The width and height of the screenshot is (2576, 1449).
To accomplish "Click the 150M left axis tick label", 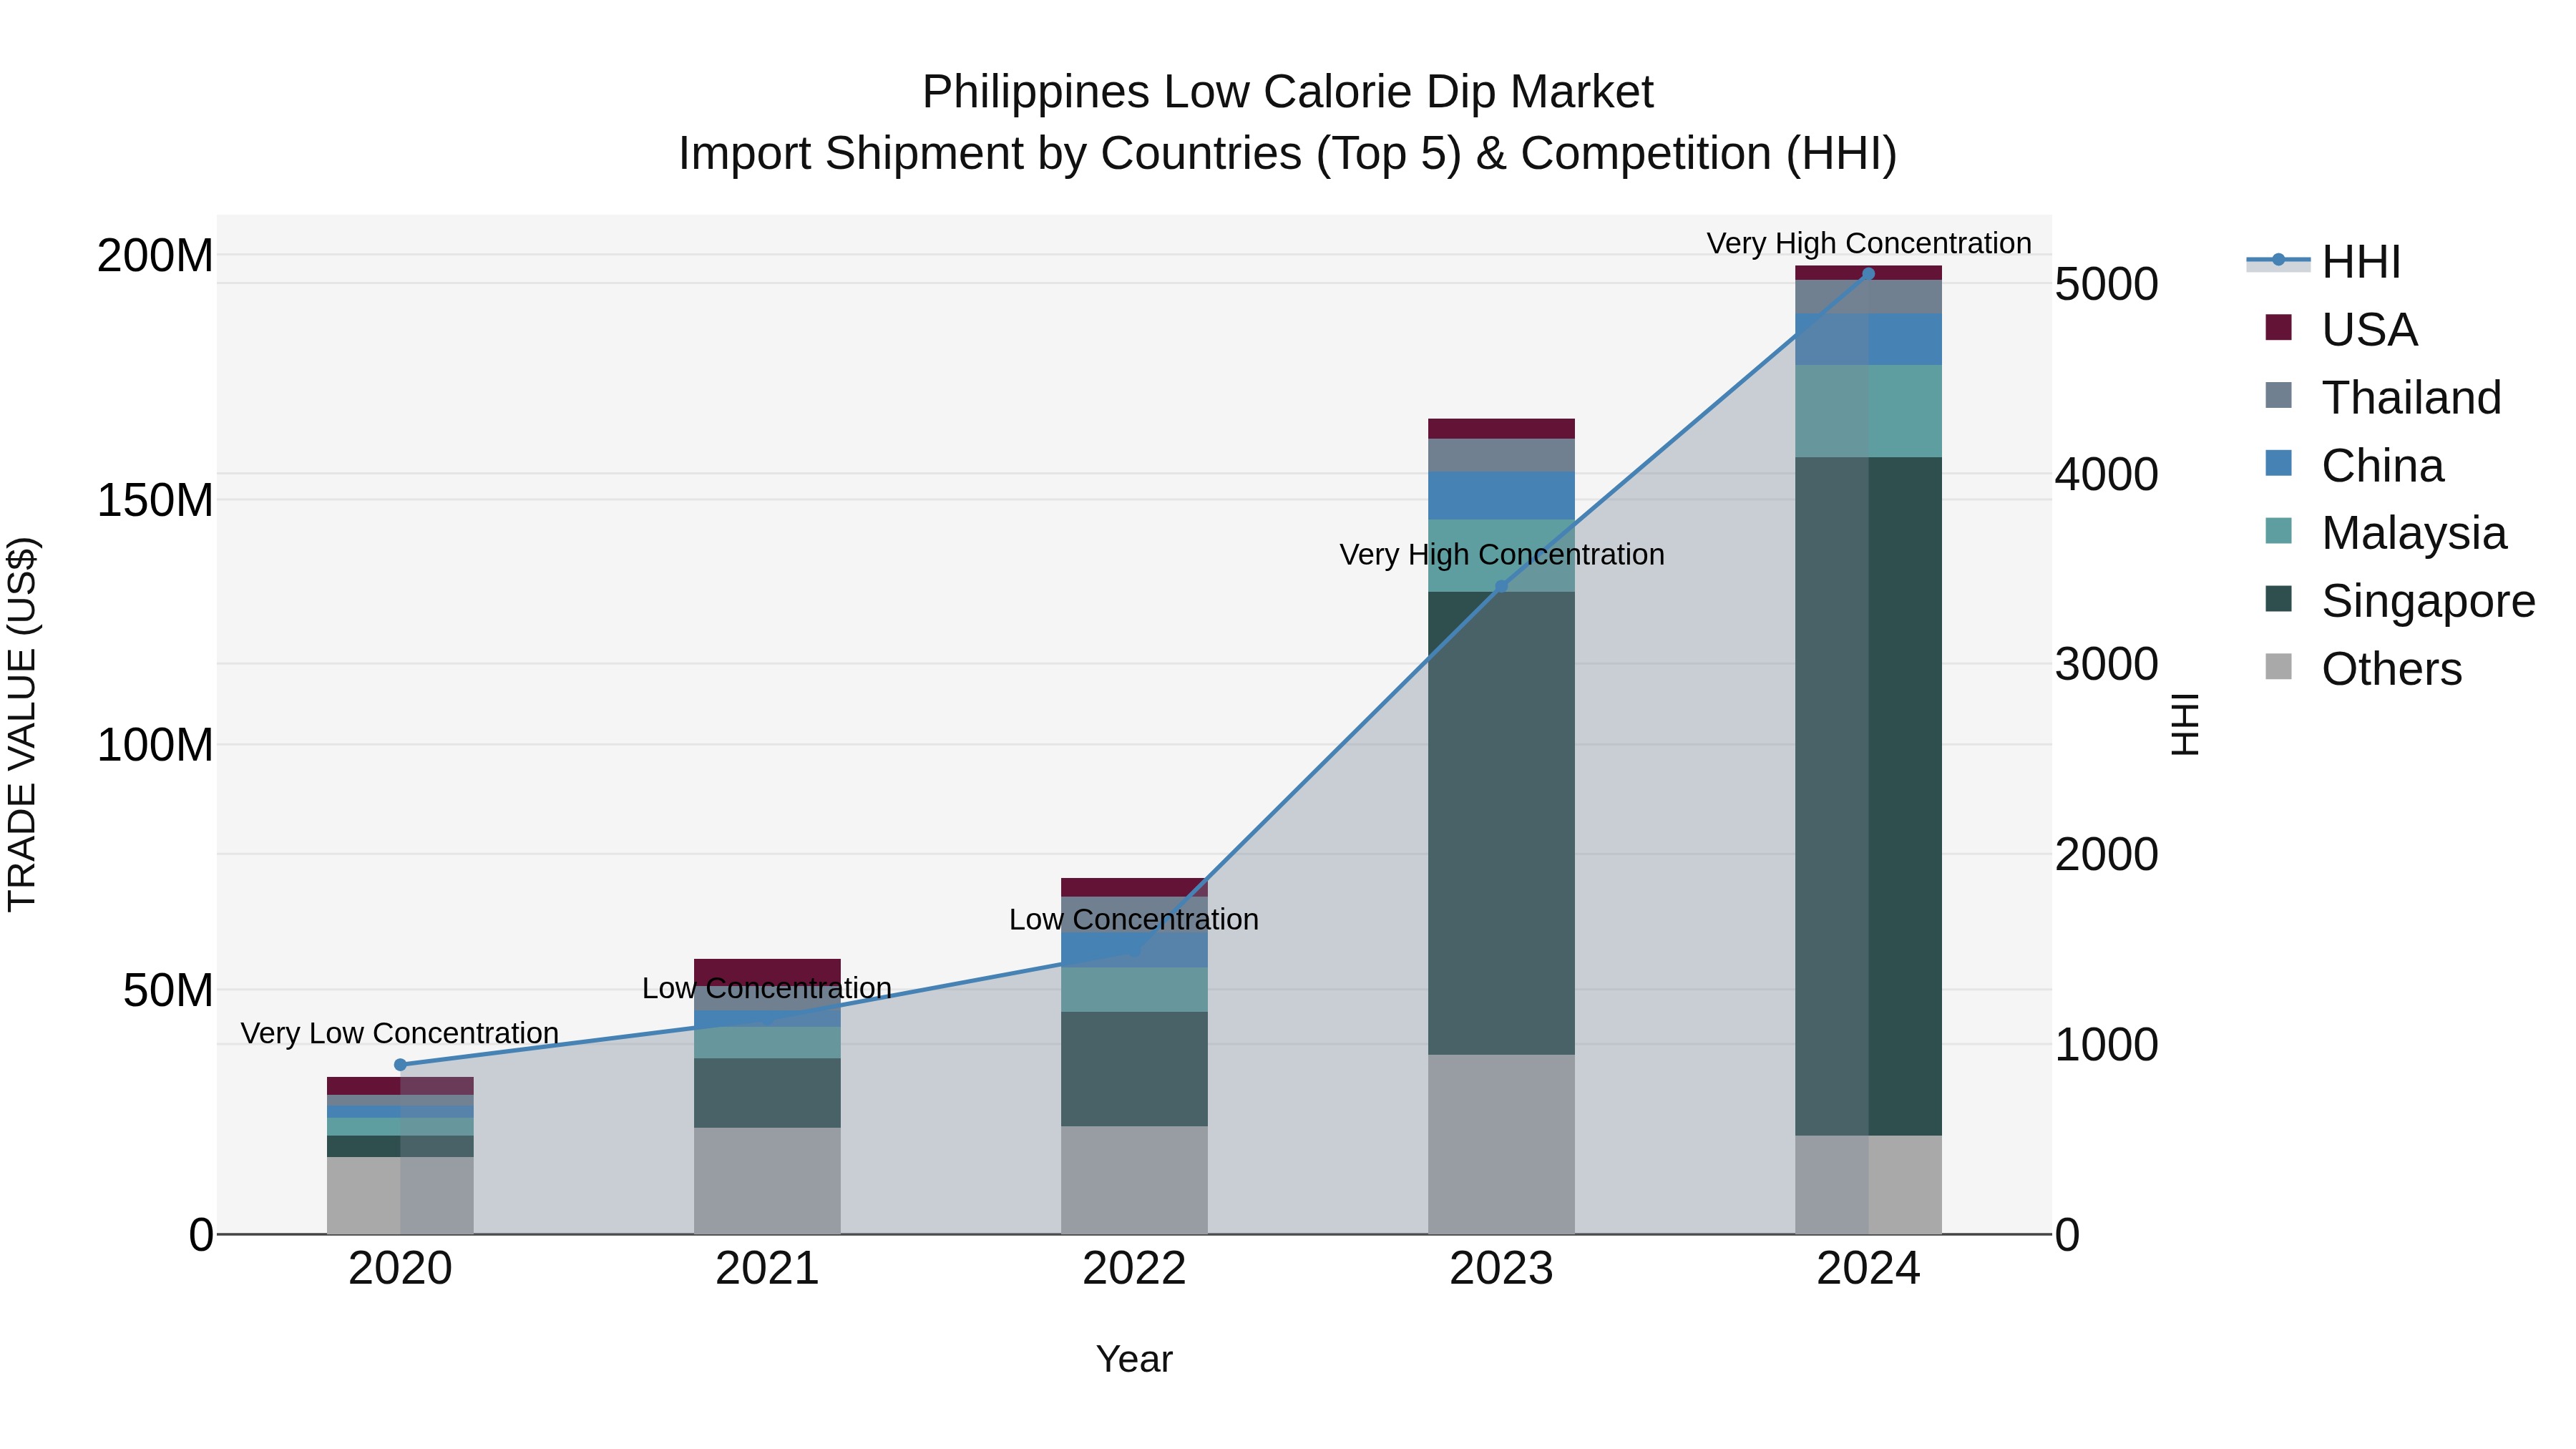I will coord(155,501).
